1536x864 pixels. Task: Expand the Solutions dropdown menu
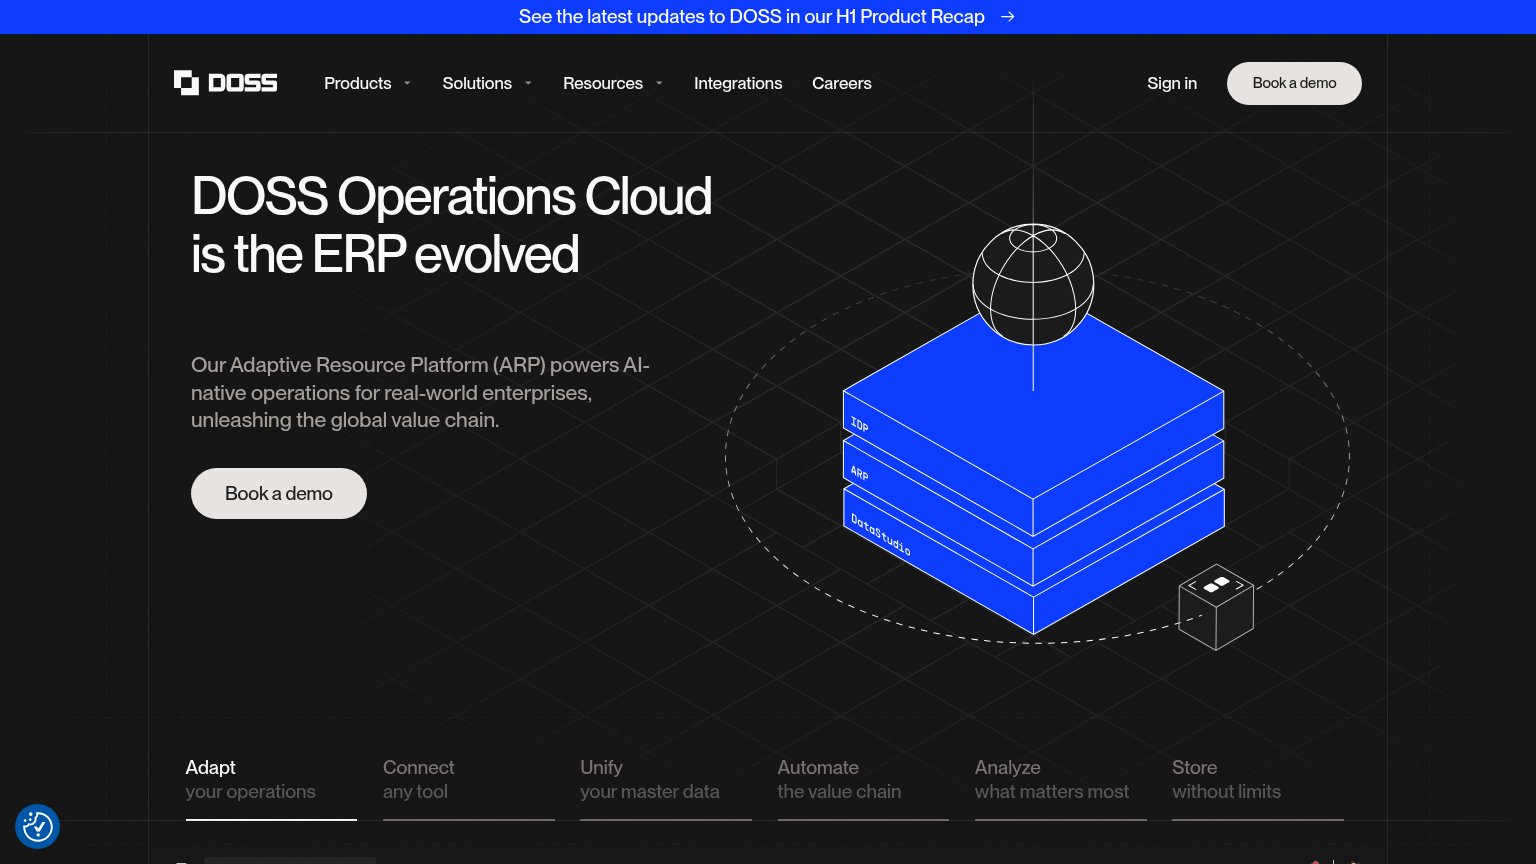487,83
